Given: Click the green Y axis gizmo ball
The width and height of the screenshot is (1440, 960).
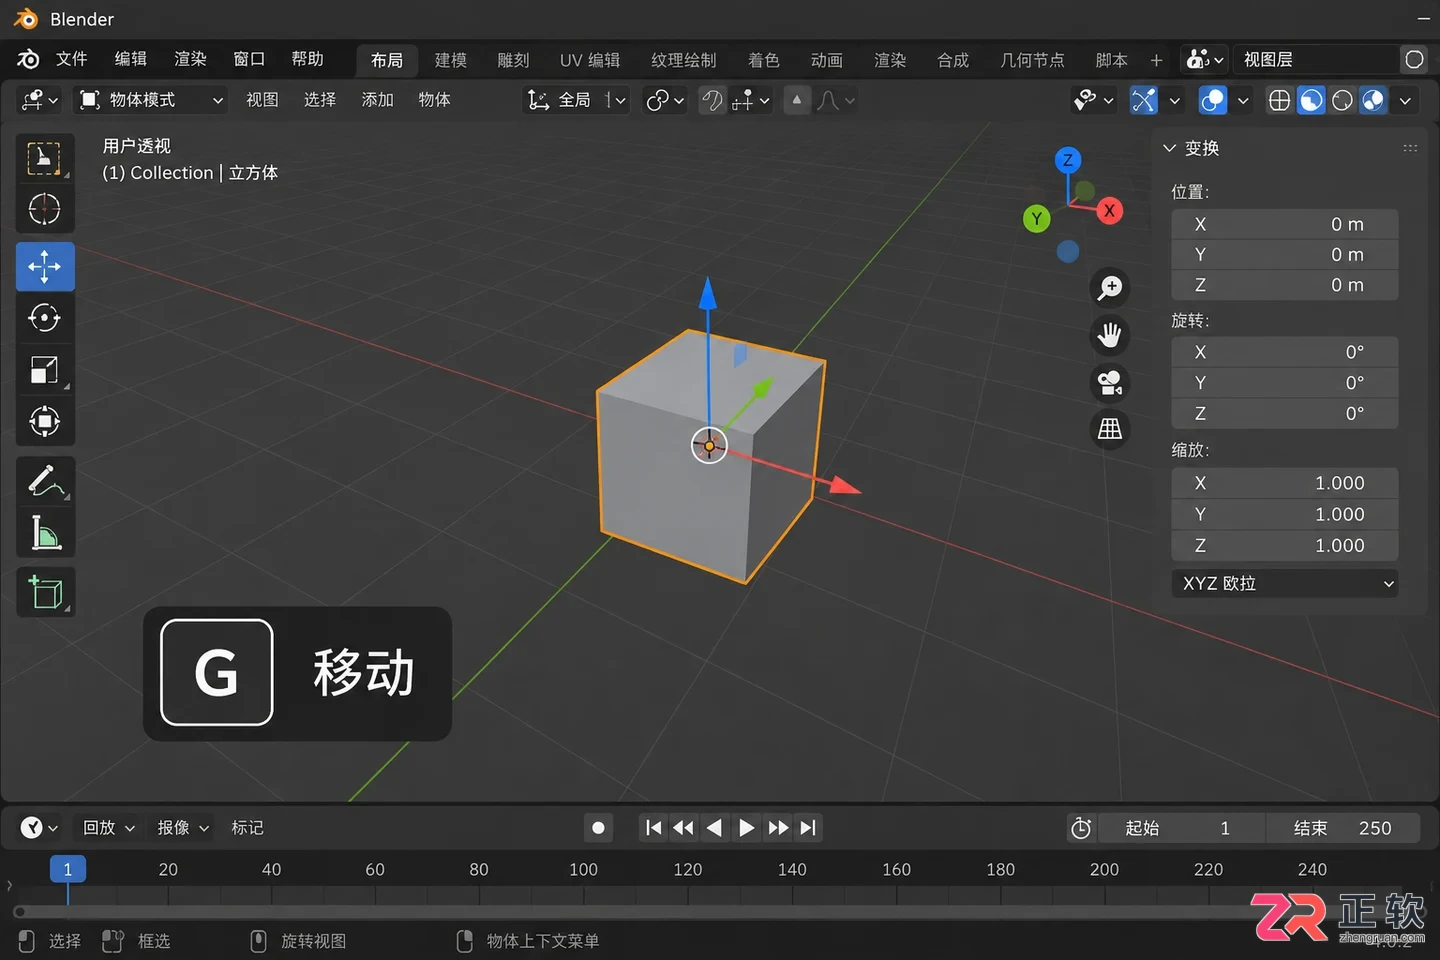Looking at the screenshot, I should point(1037,219).
